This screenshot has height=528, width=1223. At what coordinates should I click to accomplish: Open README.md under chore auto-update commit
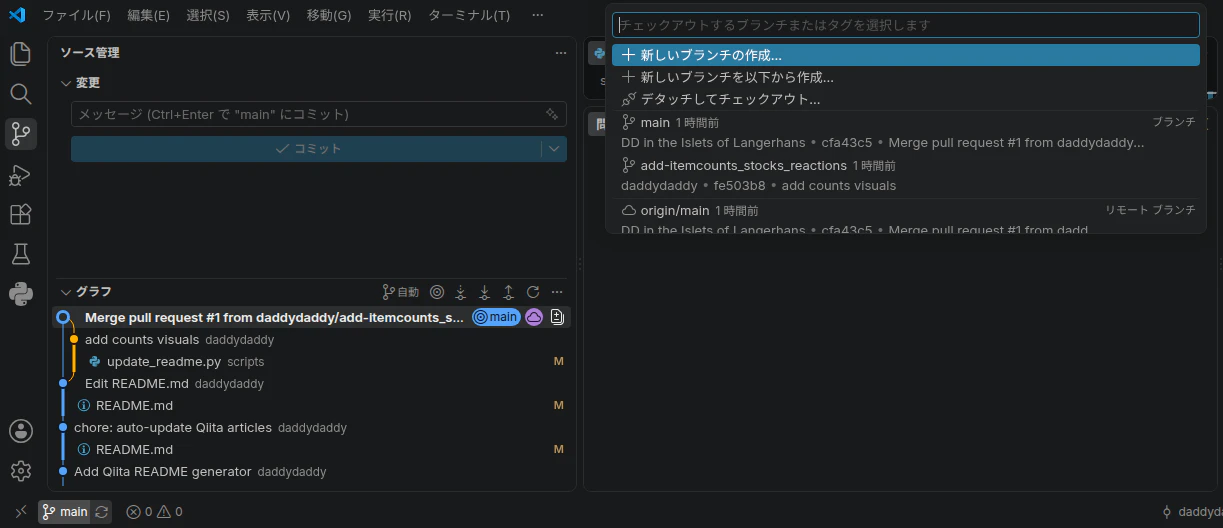(x=312, y=449)
